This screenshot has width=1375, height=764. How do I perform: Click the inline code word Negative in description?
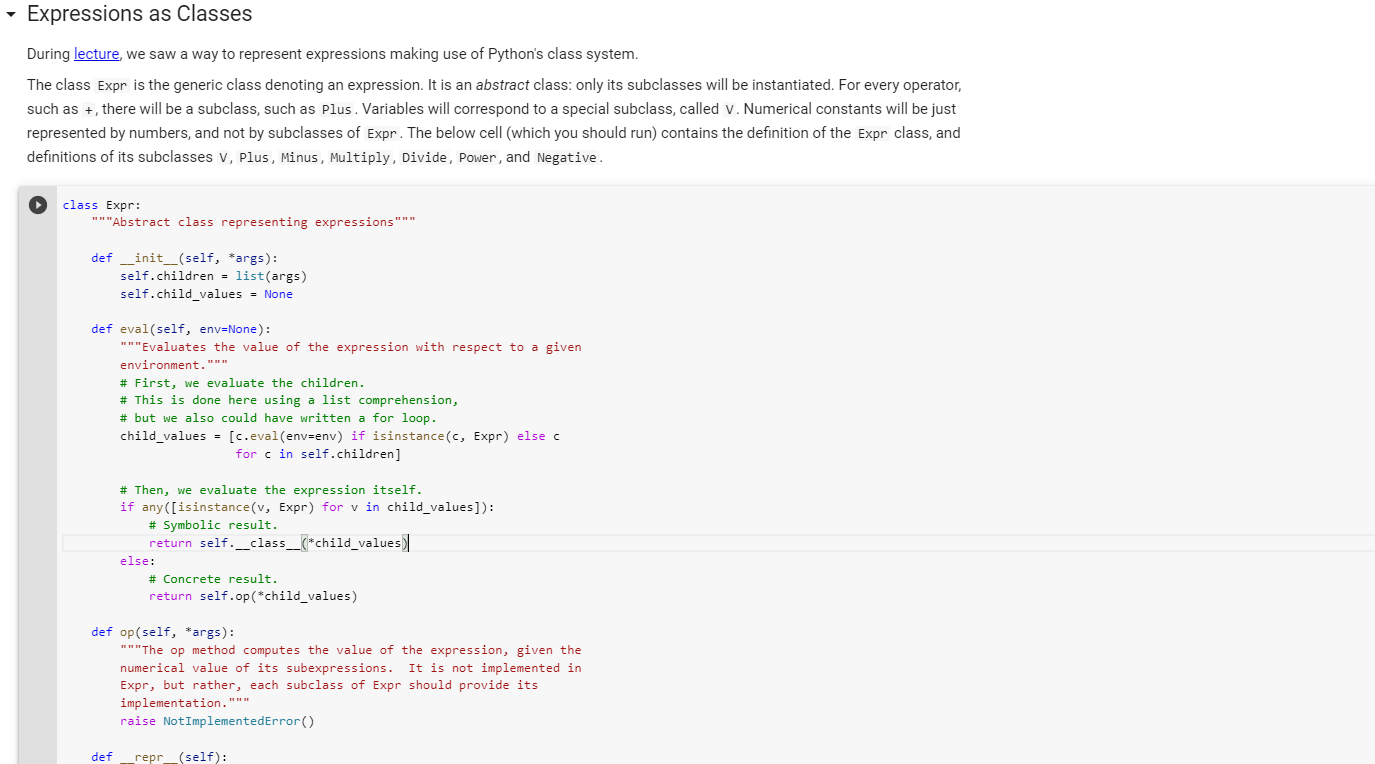tap(566, 157)
